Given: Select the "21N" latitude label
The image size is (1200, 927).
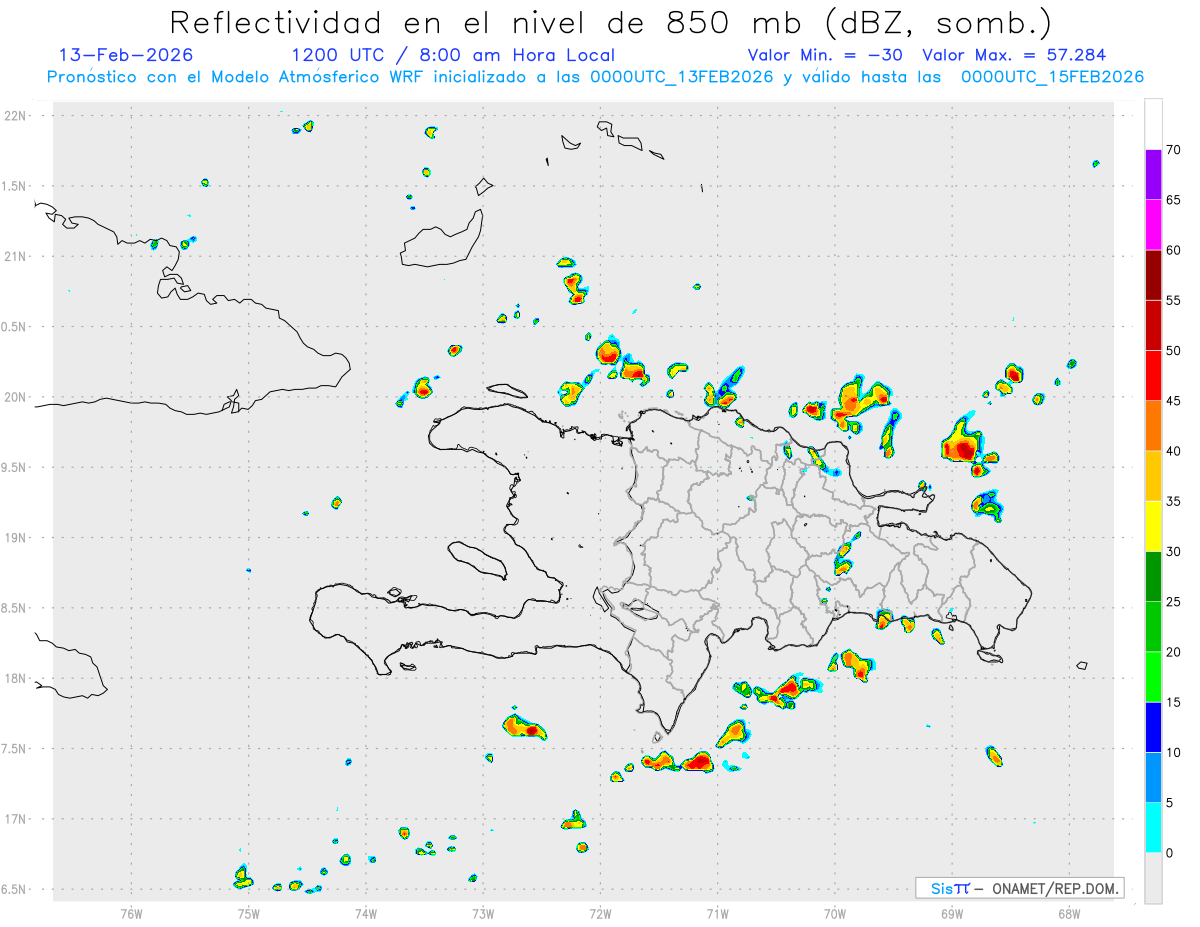Looking at the screenshot, I should point(16,257).
